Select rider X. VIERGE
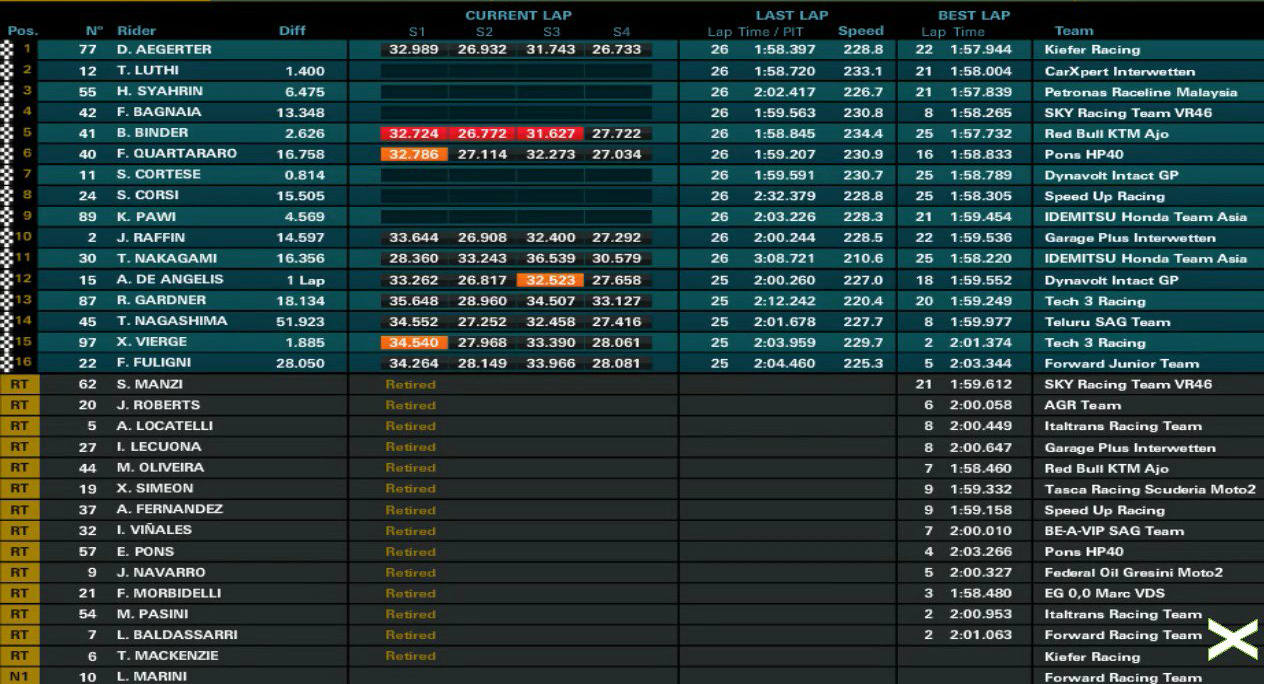This screenshot has height=684, width=1264. point(152,342)
